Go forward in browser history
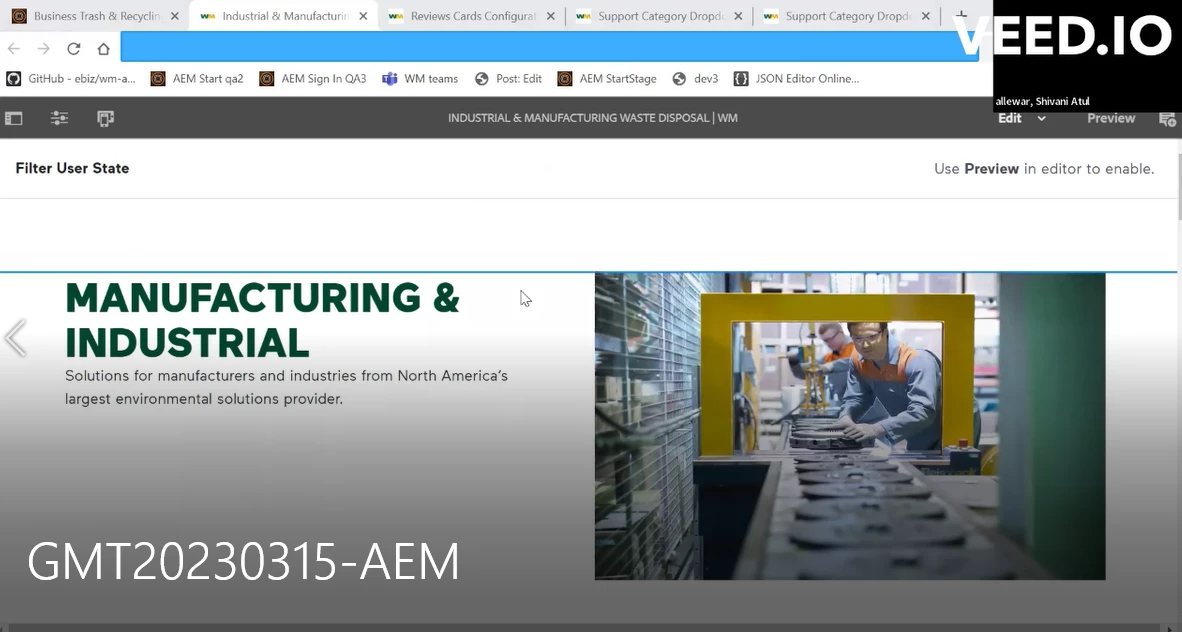 coord(44,48)
